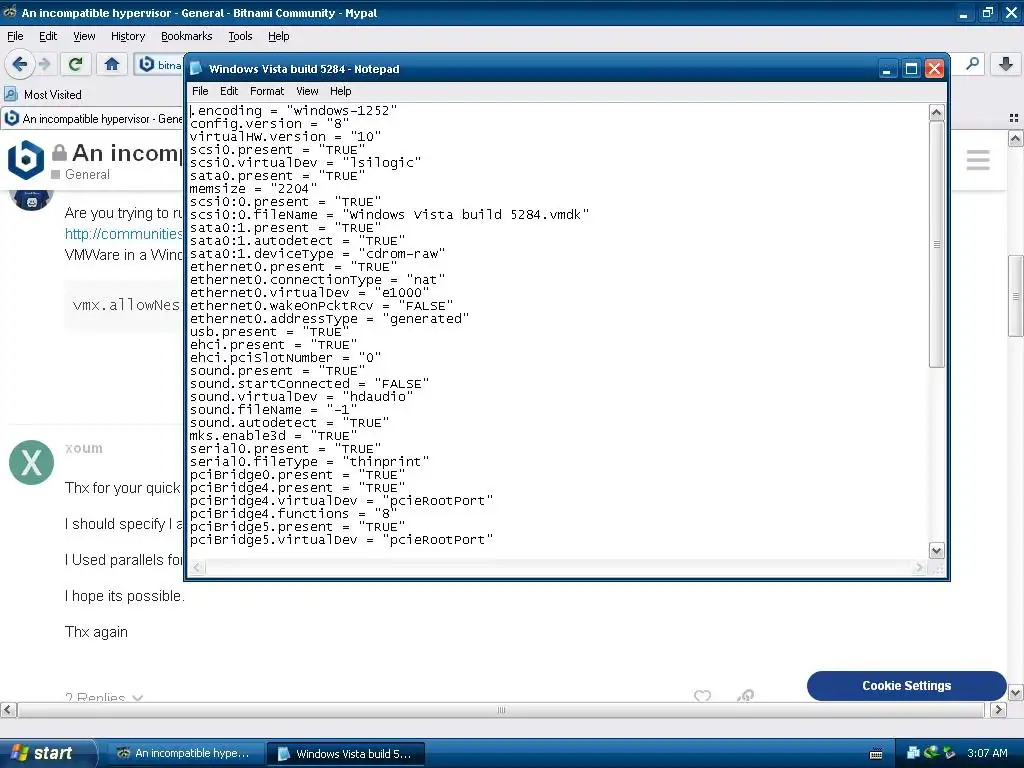Click the config.version = "8" line
This screenshot has width=1024, height=768.
(x=269, y=123)
